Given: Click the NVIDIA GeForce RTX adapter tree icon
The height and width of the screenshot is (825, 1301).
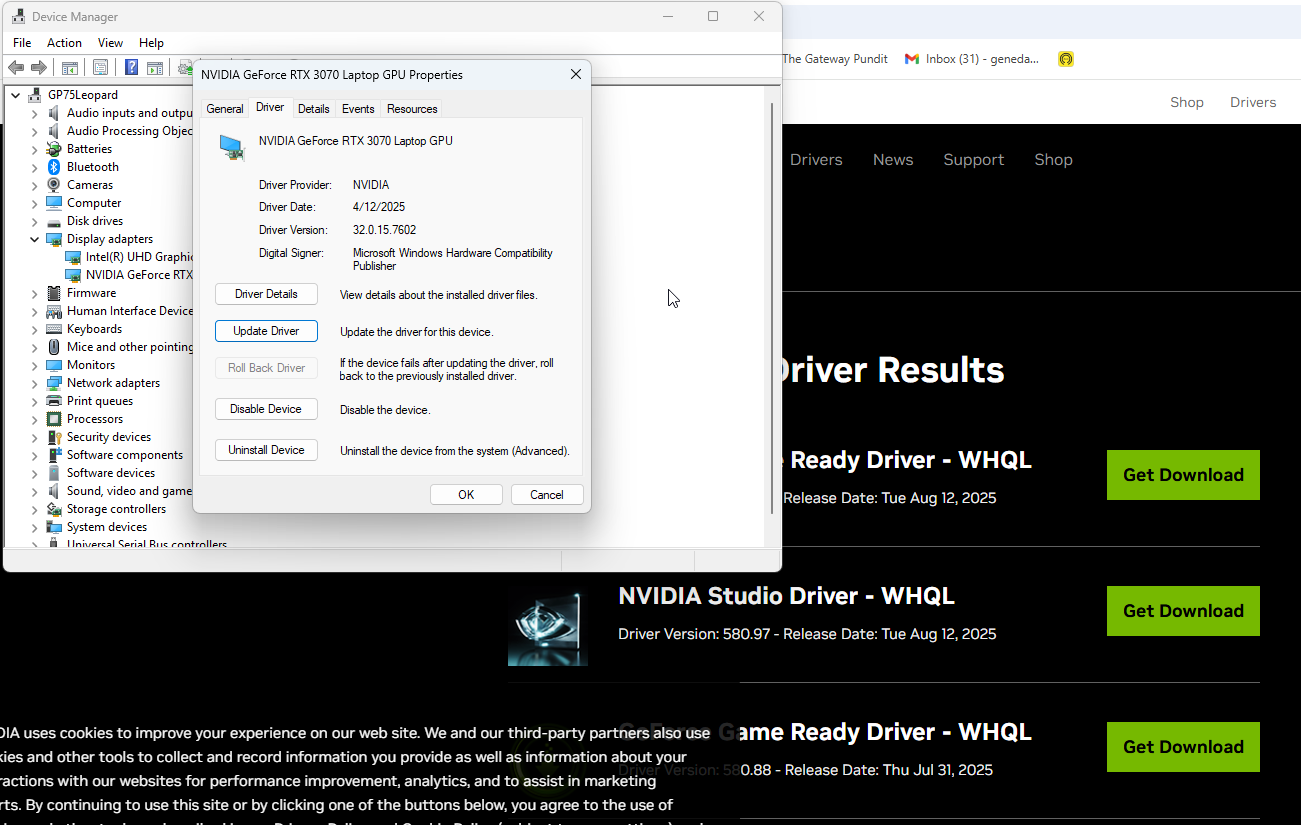Looking at the screenshot, I should 73,275.
